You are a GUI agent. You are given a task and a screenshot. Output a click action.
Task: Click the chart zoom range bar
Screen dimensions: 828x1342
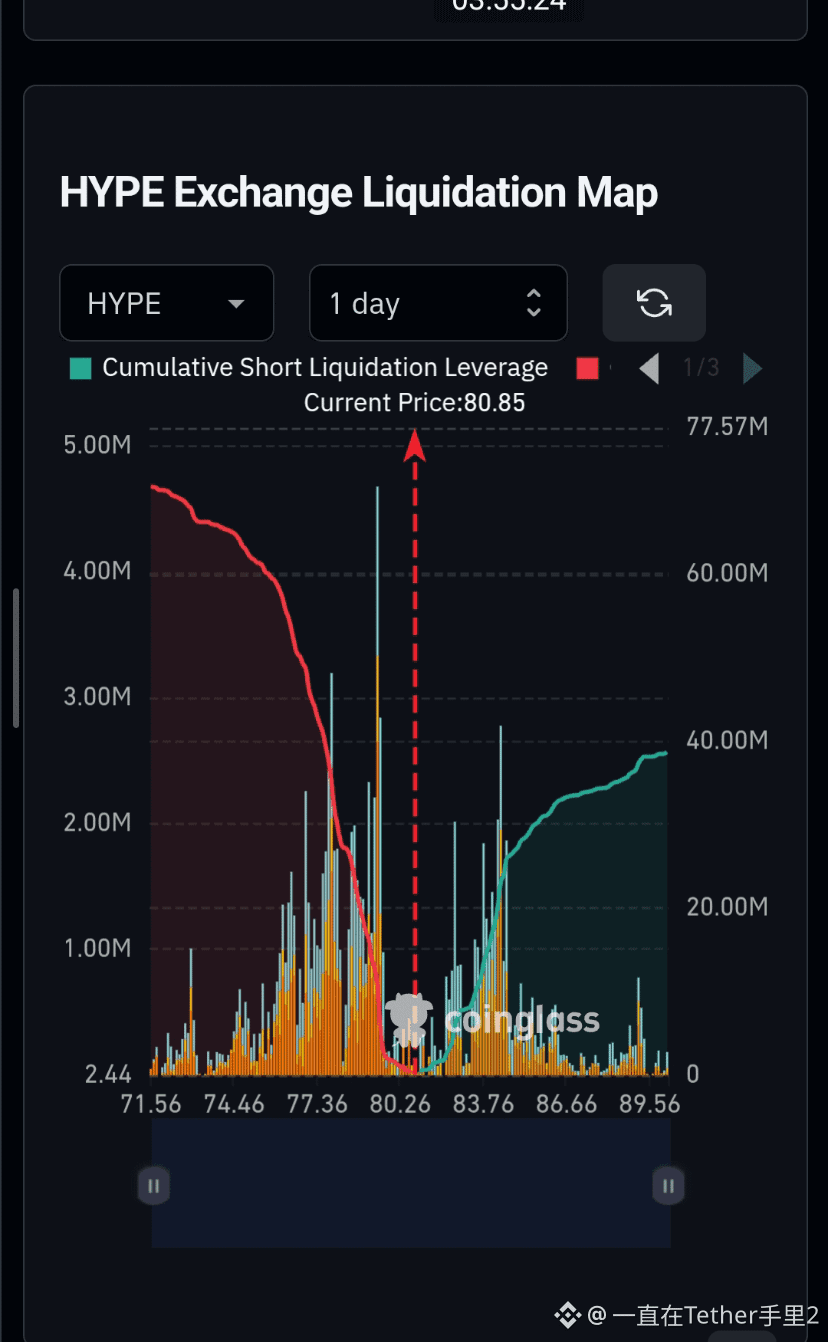411,1183
